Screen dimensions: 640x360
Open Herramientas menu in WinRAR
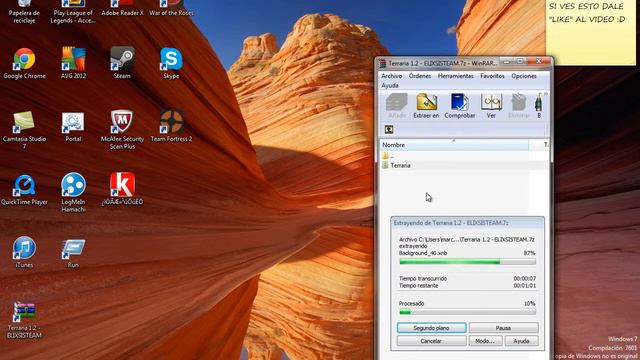click(x=456, y=76)
